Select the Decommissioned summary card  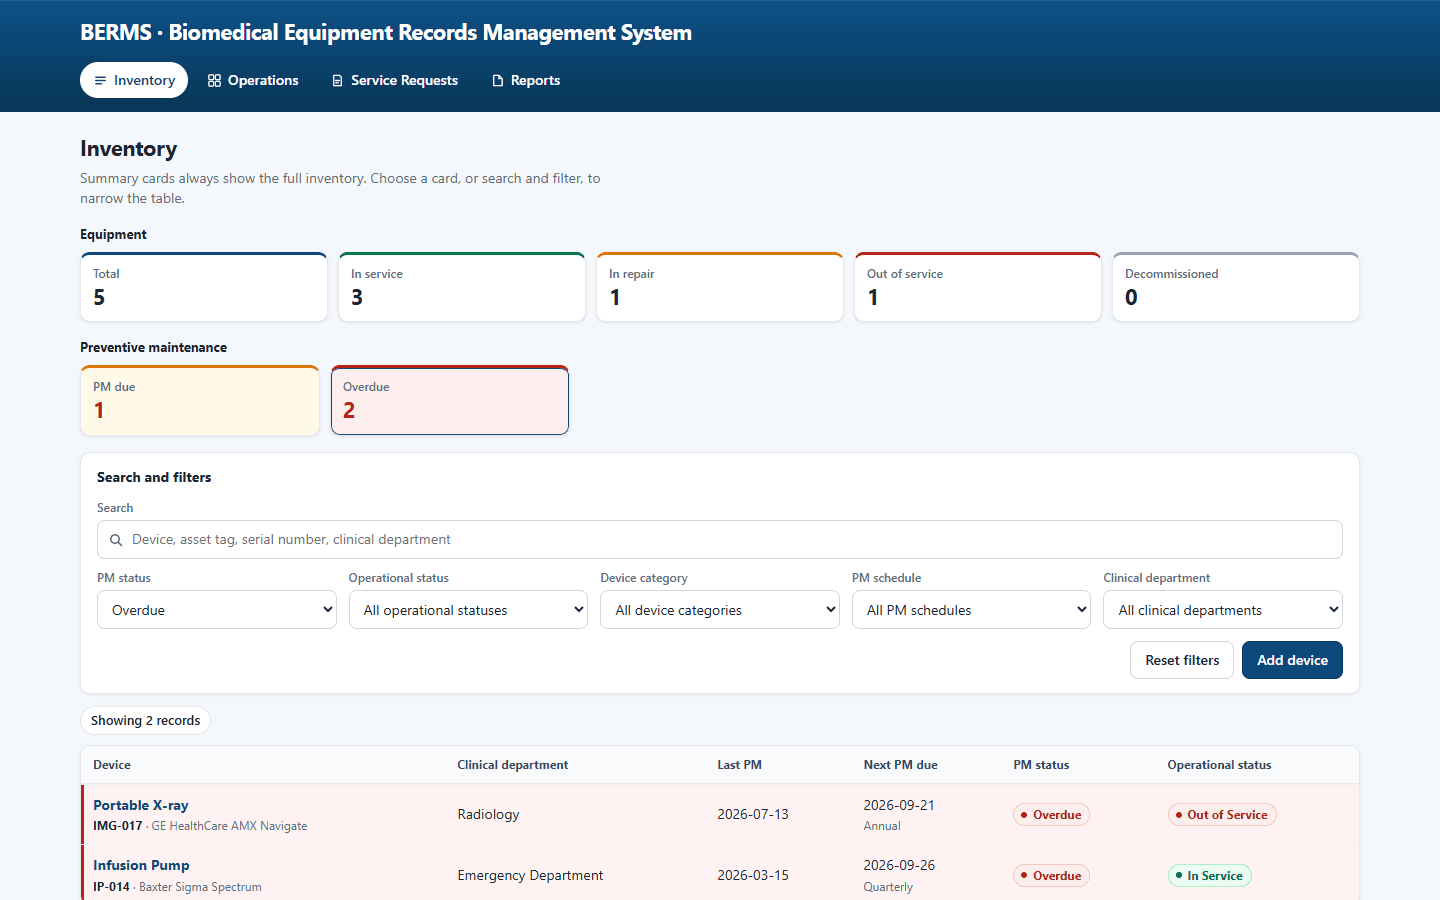tap(1236, 287)
